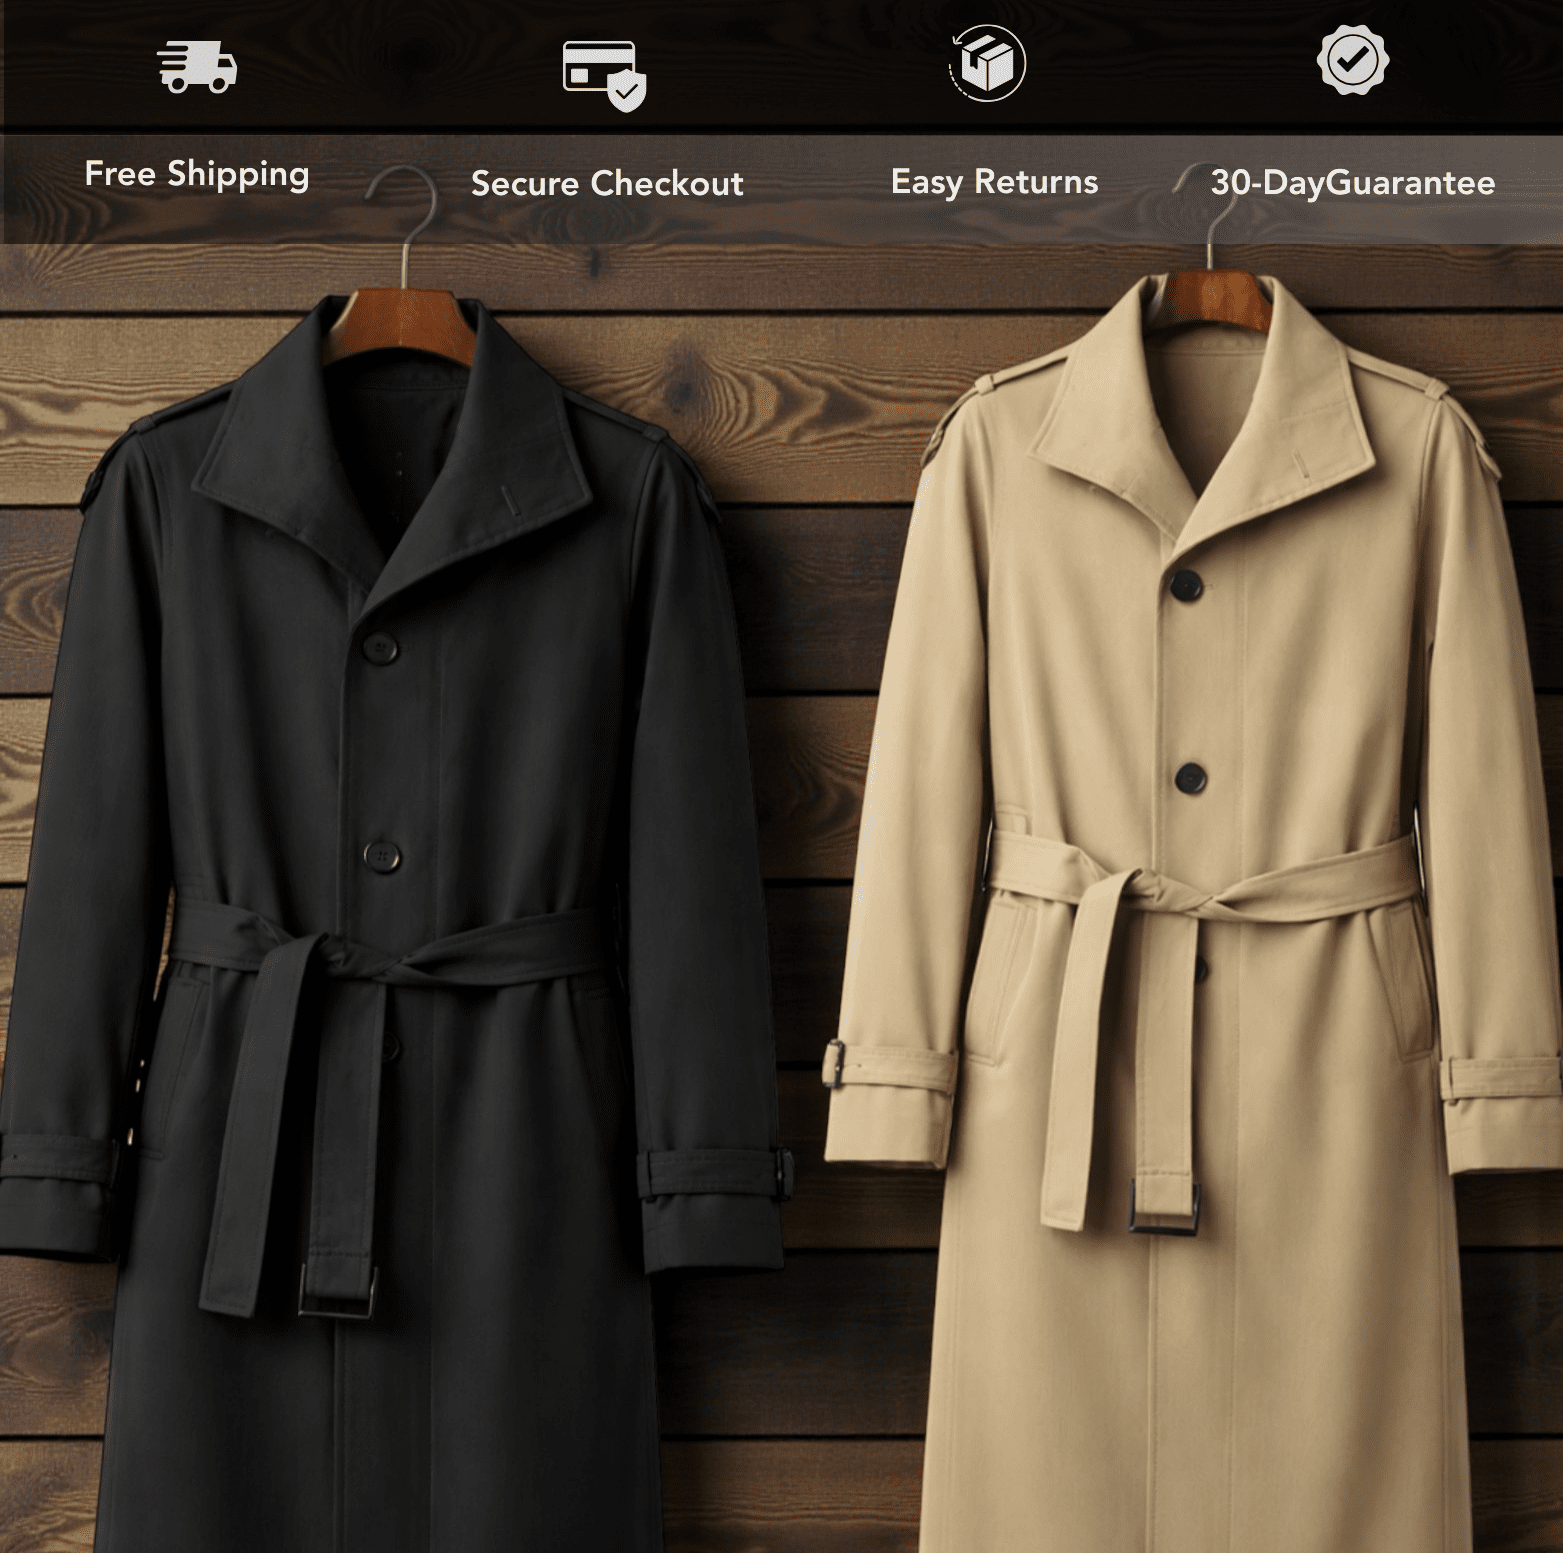
Task: Click the top button on black coat
Action: (x=380, y=649)
